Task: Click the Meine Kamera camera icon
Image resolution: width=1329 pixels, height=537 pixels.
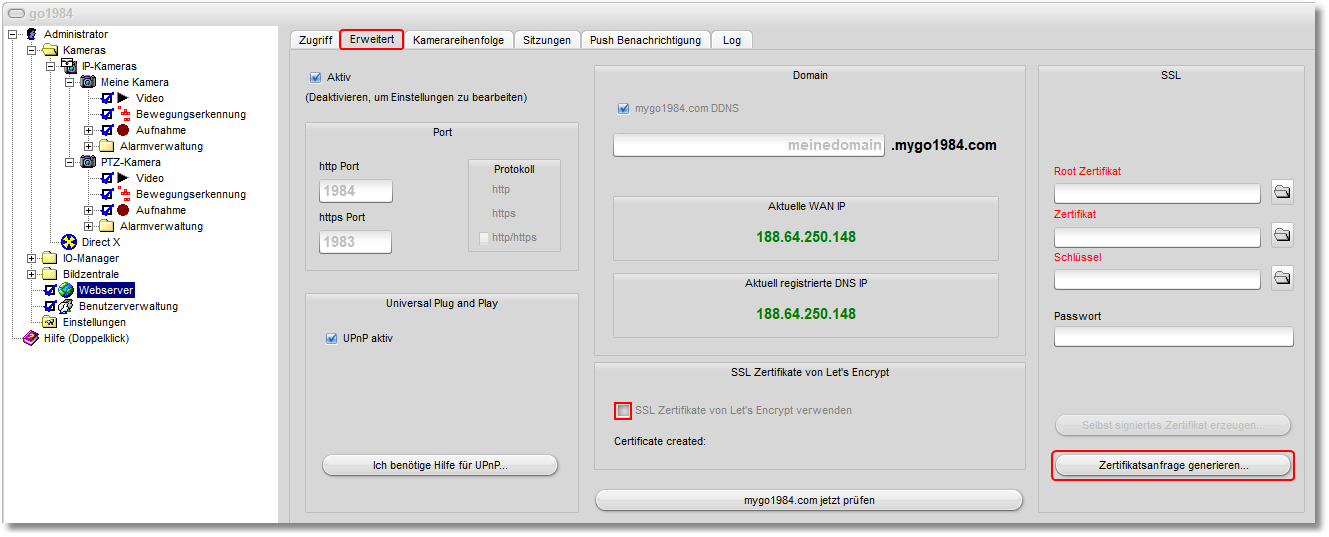Action: pos(88,82)
